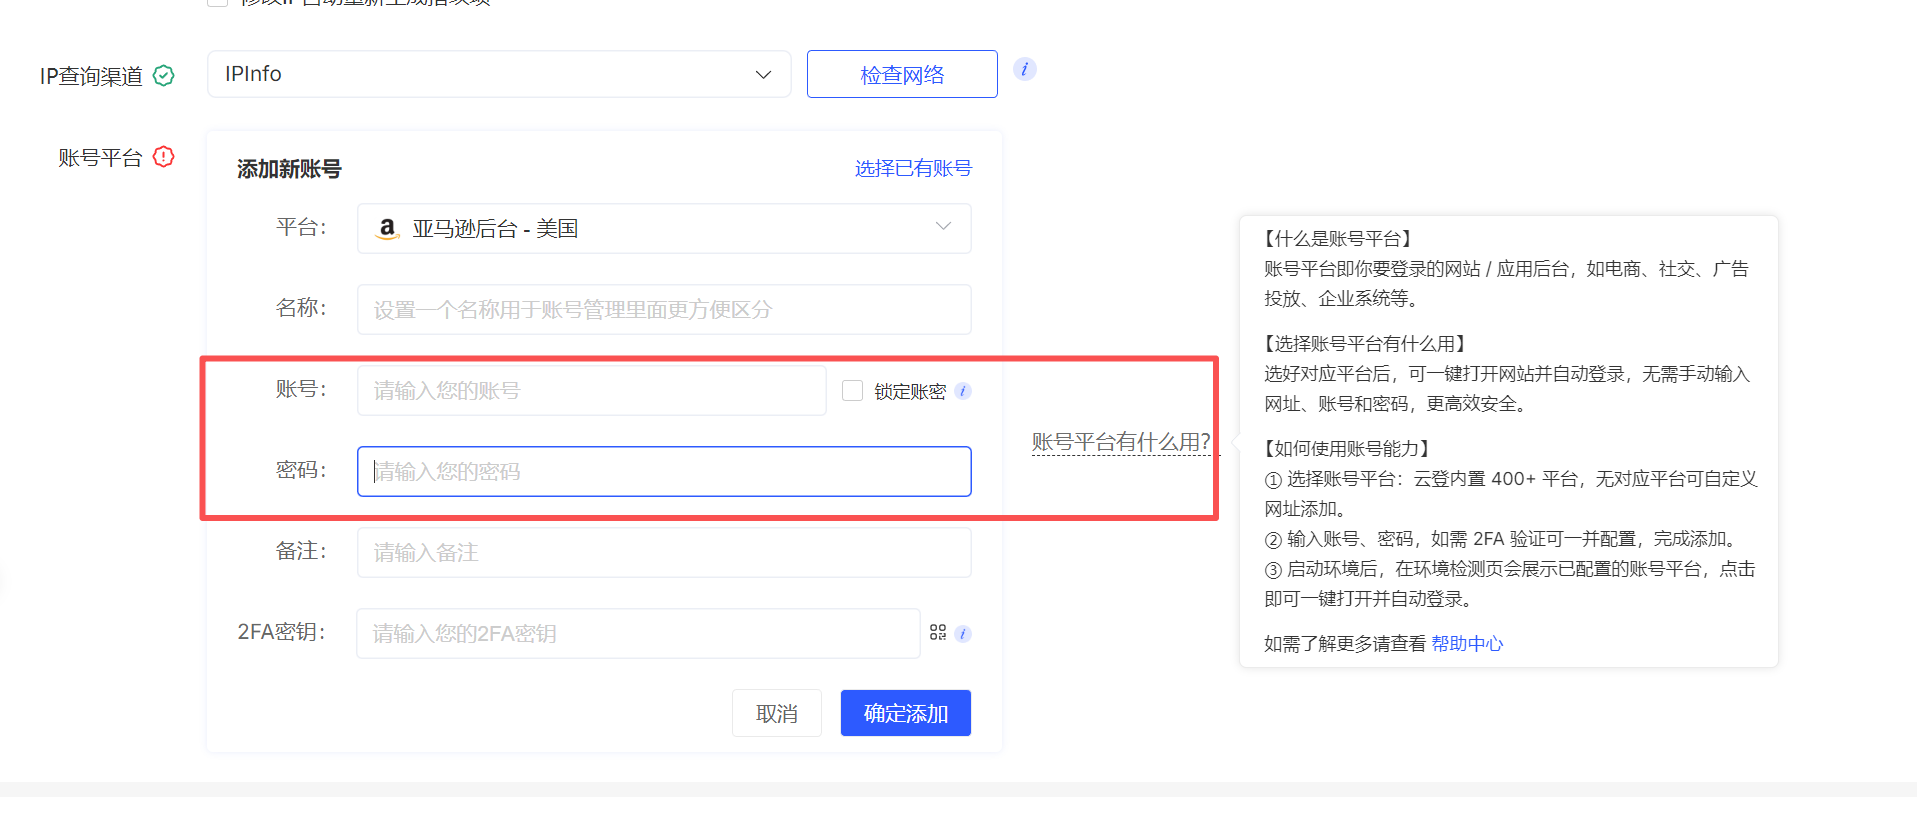This screenshot has width=1917, height=818.
Task: Click the Amazon logo in the platform field
Action: click(387, 229)
